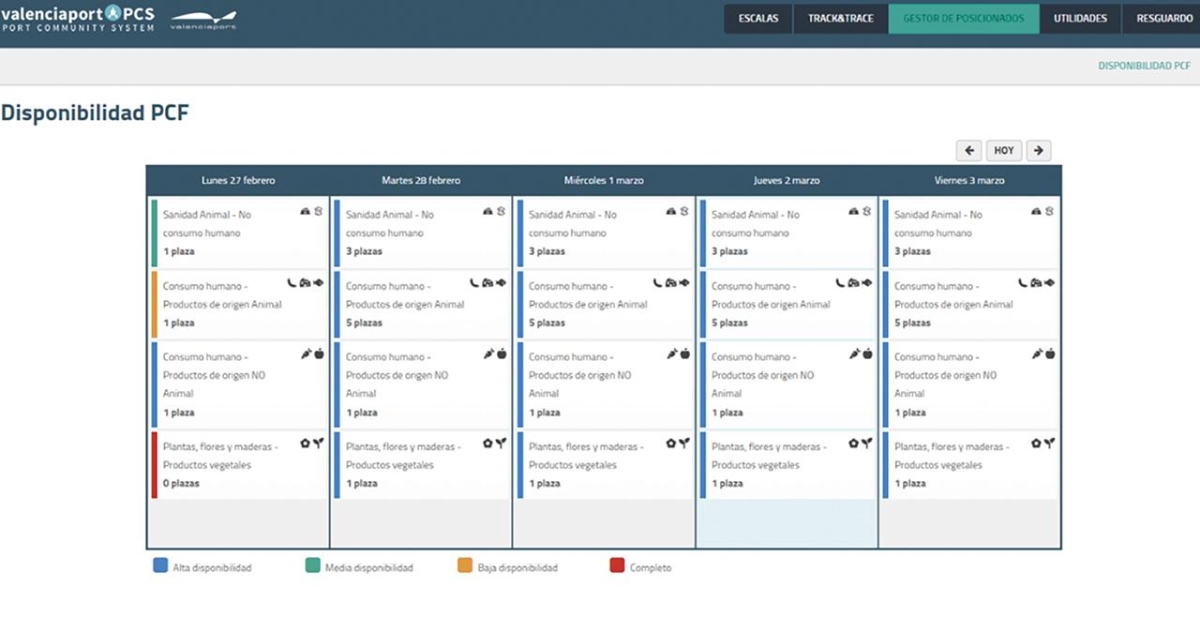
Task: Click the Lunes 27 febrero column header
Action: (x=238, y=181)
